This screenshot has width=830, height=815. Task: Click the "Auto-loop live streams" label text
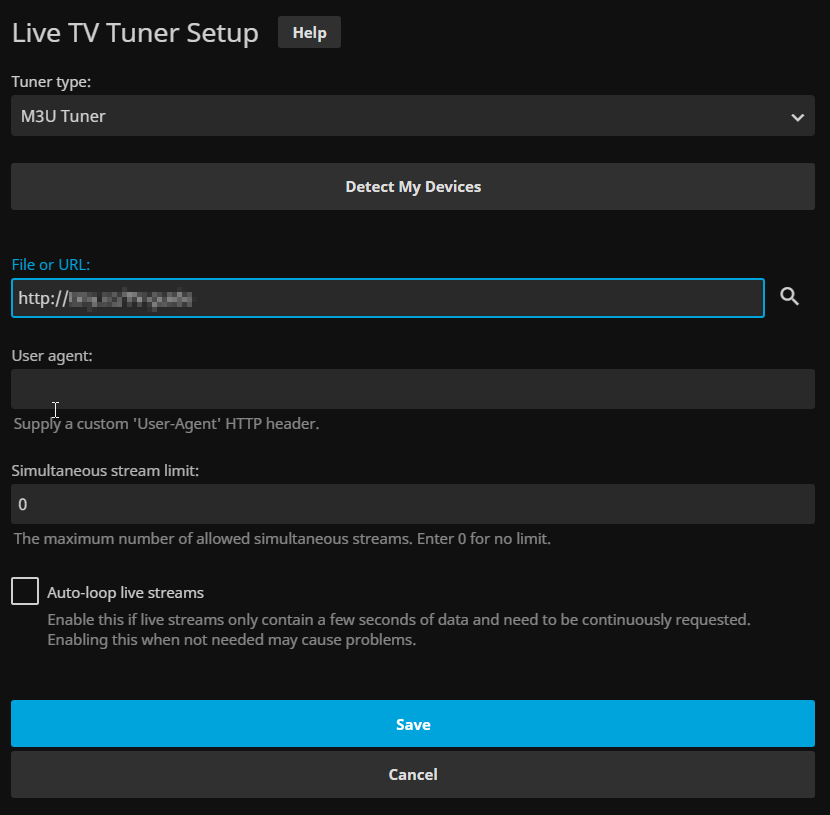coord(126,592)
